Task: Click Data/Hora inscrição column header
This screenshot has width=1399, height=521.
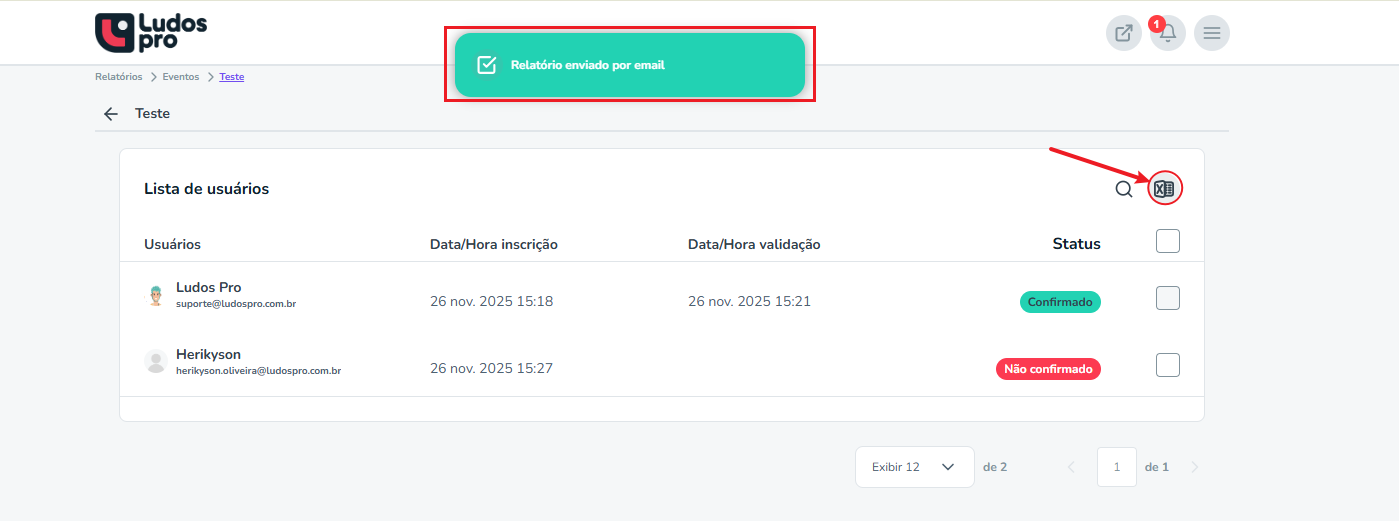Action: pos(494,244)
